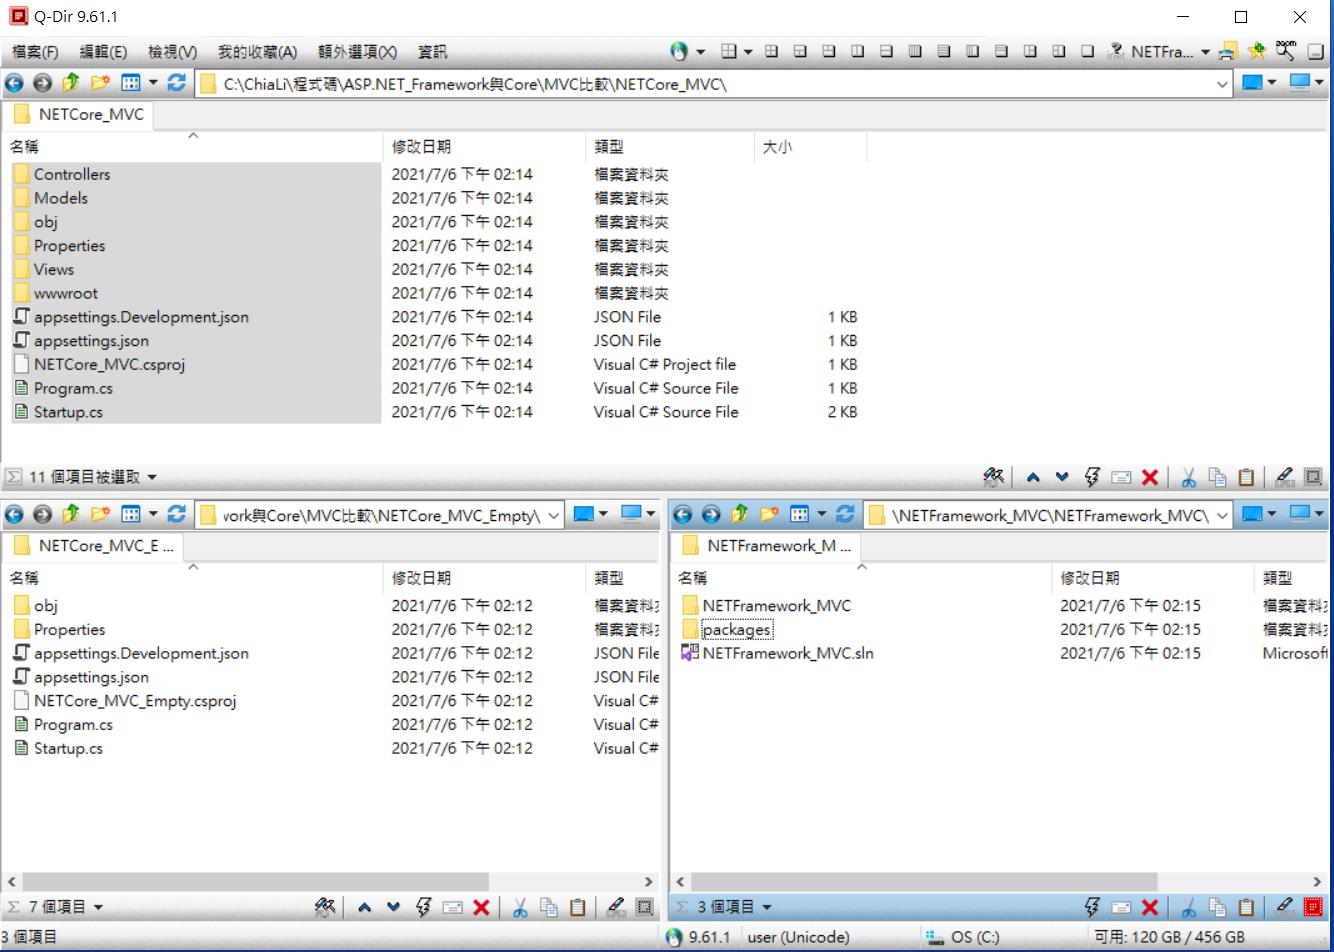Open the magnifier zoom tool in the main toolbar

click(x=1286, y=51)
